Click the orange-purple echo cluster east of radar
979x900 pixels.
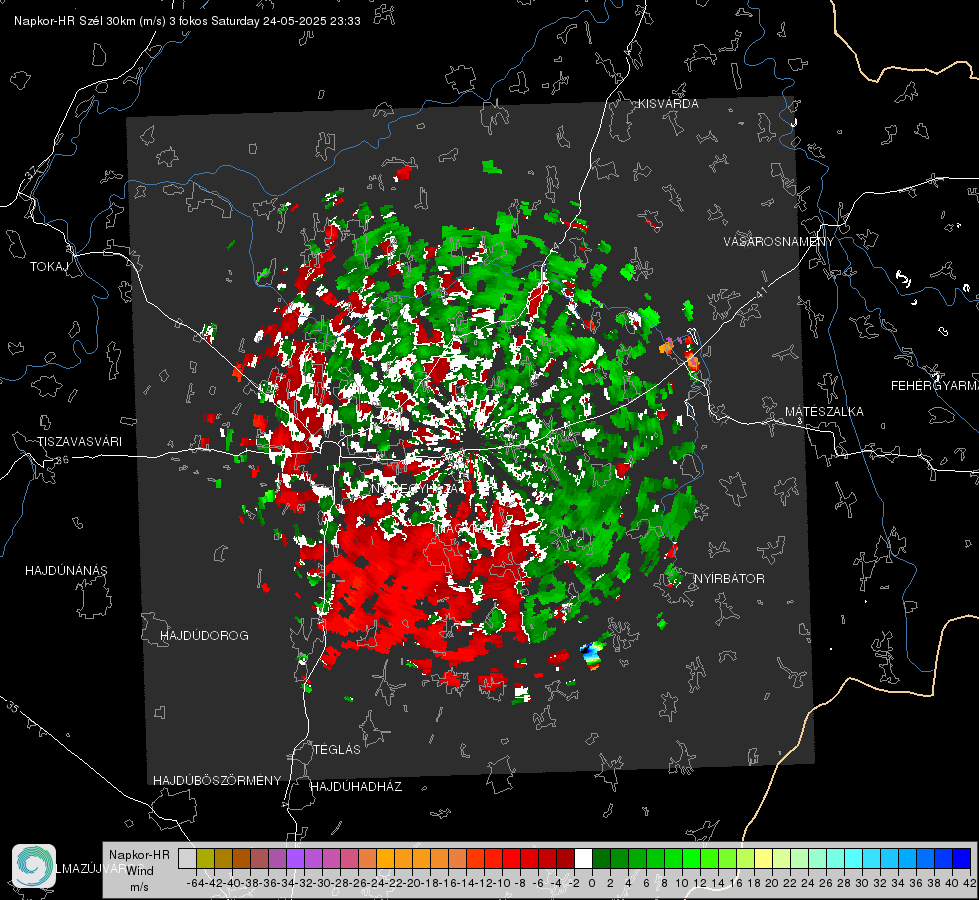(x=681, y=352)
